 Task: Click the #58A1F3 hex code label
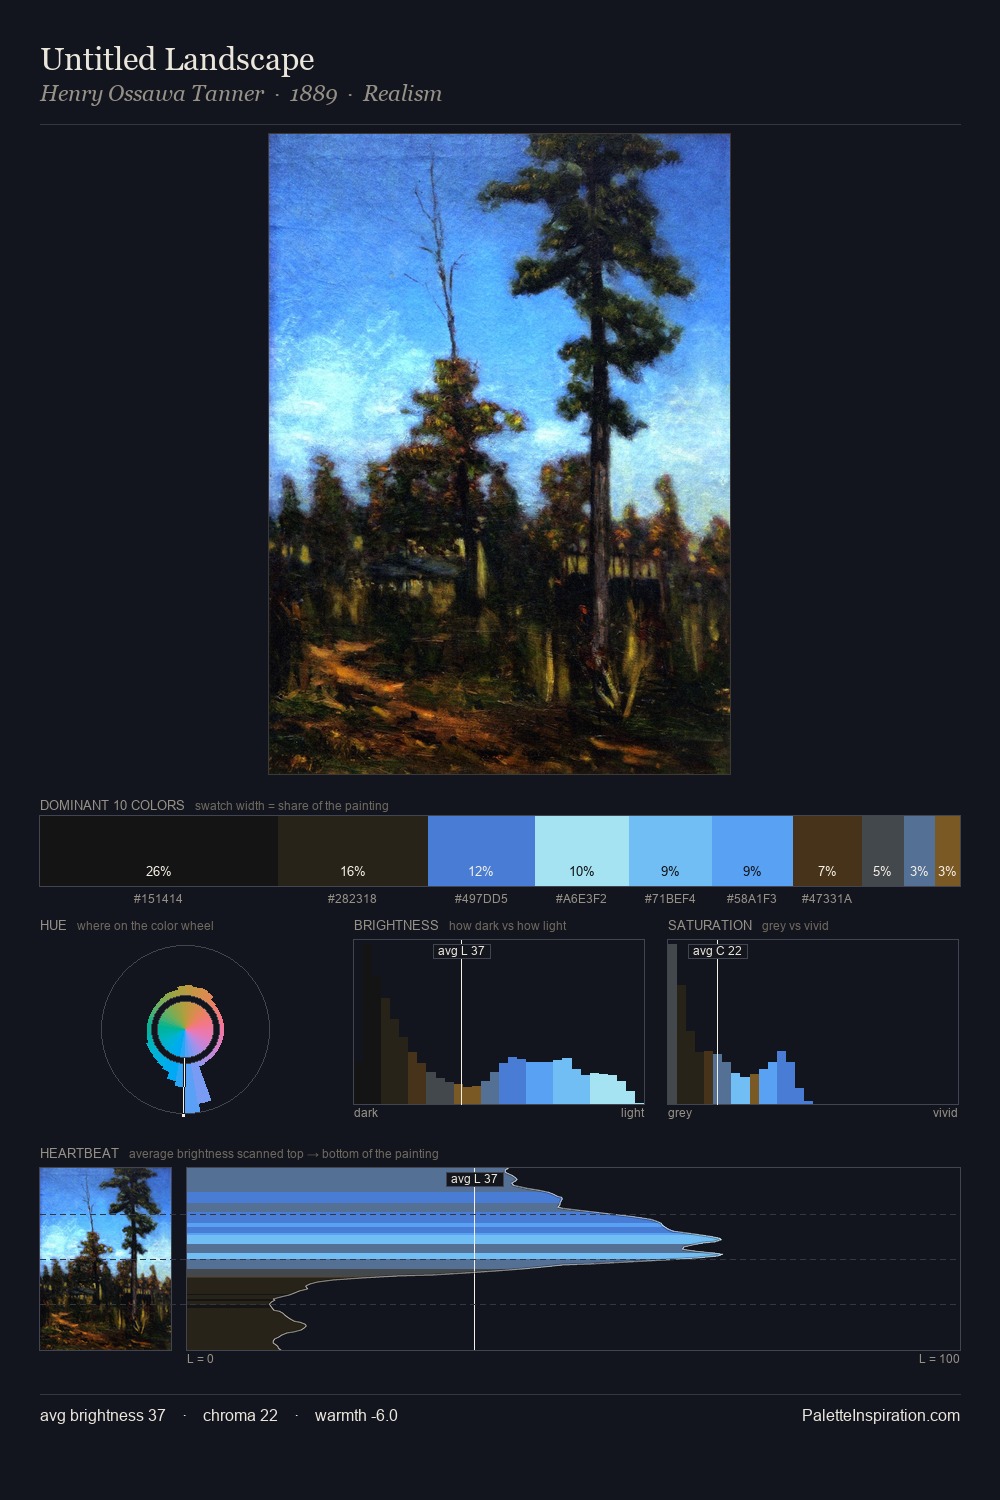(751, 899)
